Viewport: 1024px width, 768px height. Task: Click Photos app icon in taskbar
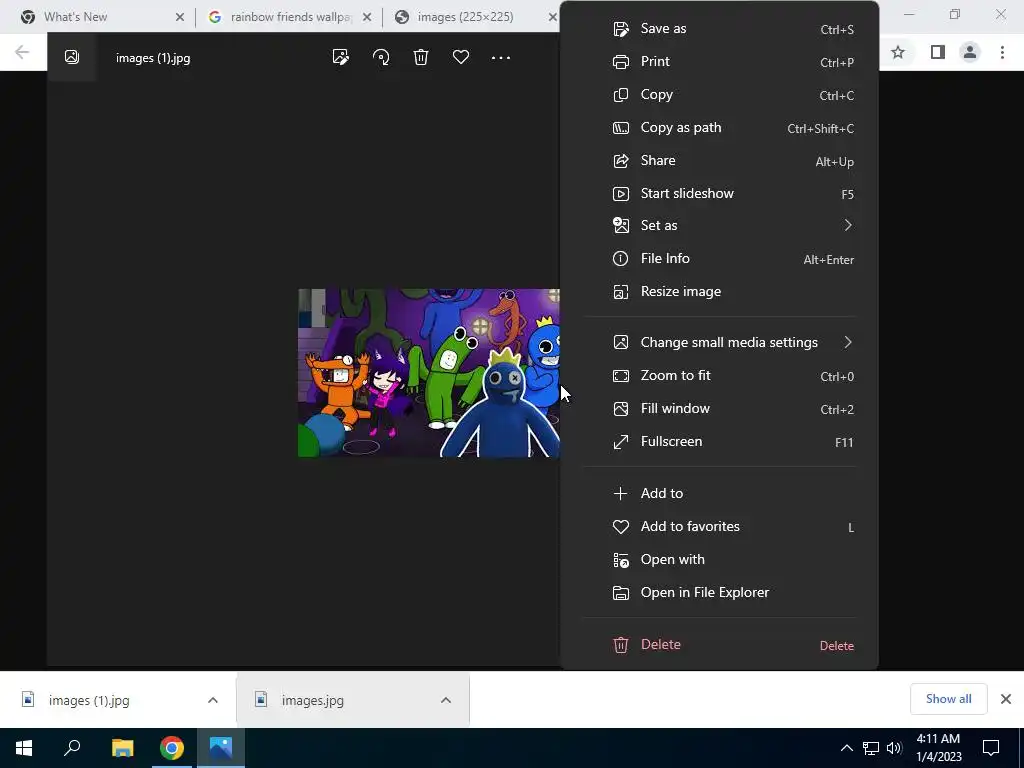221,748
